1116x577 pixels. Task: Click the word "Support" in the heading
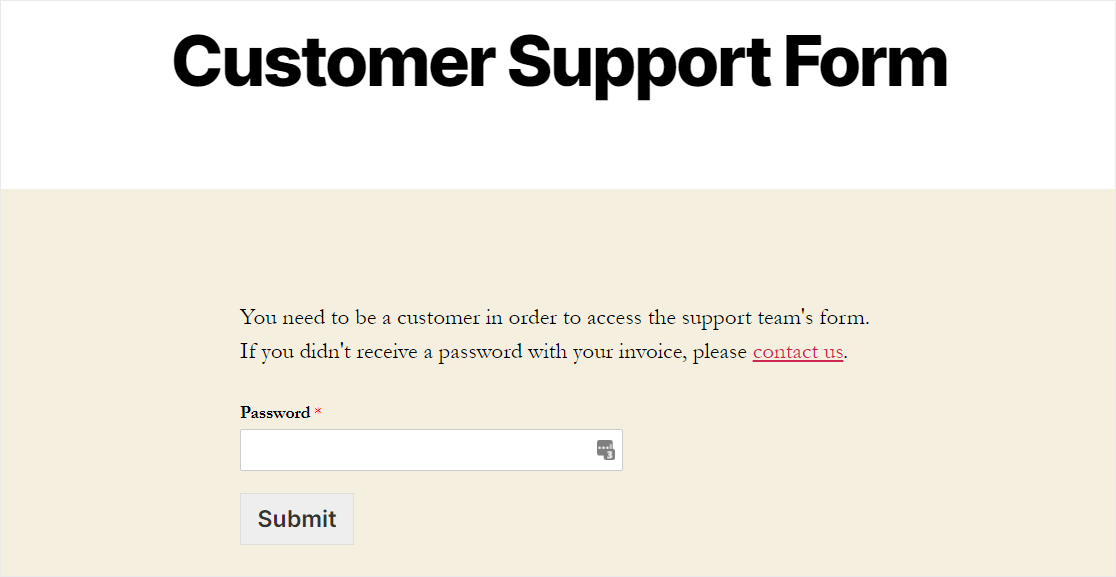point(639,62)
